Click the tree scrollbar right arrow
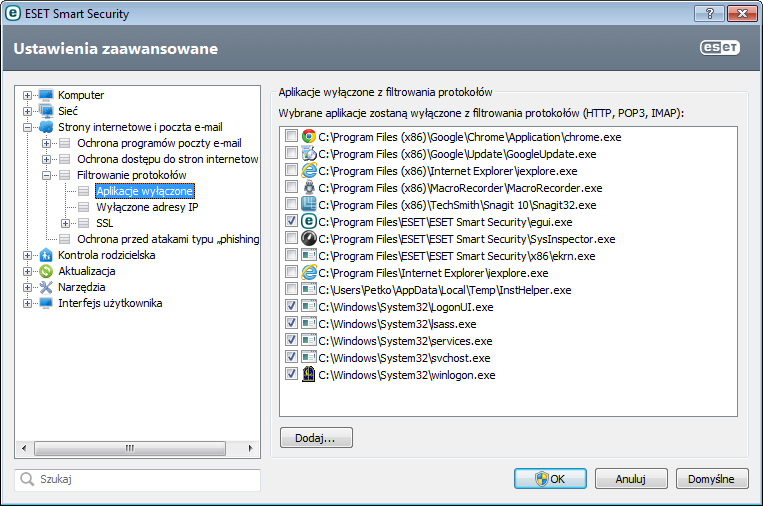 (x=251, y=448)
